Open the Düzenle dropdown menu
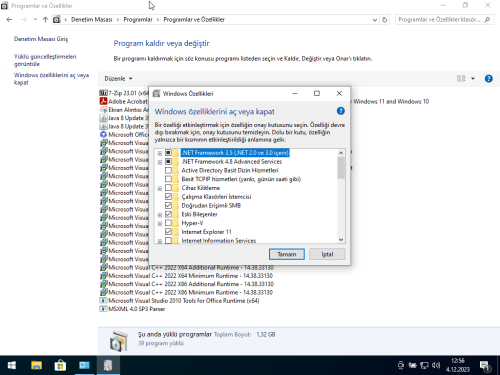 pos(118,79)
